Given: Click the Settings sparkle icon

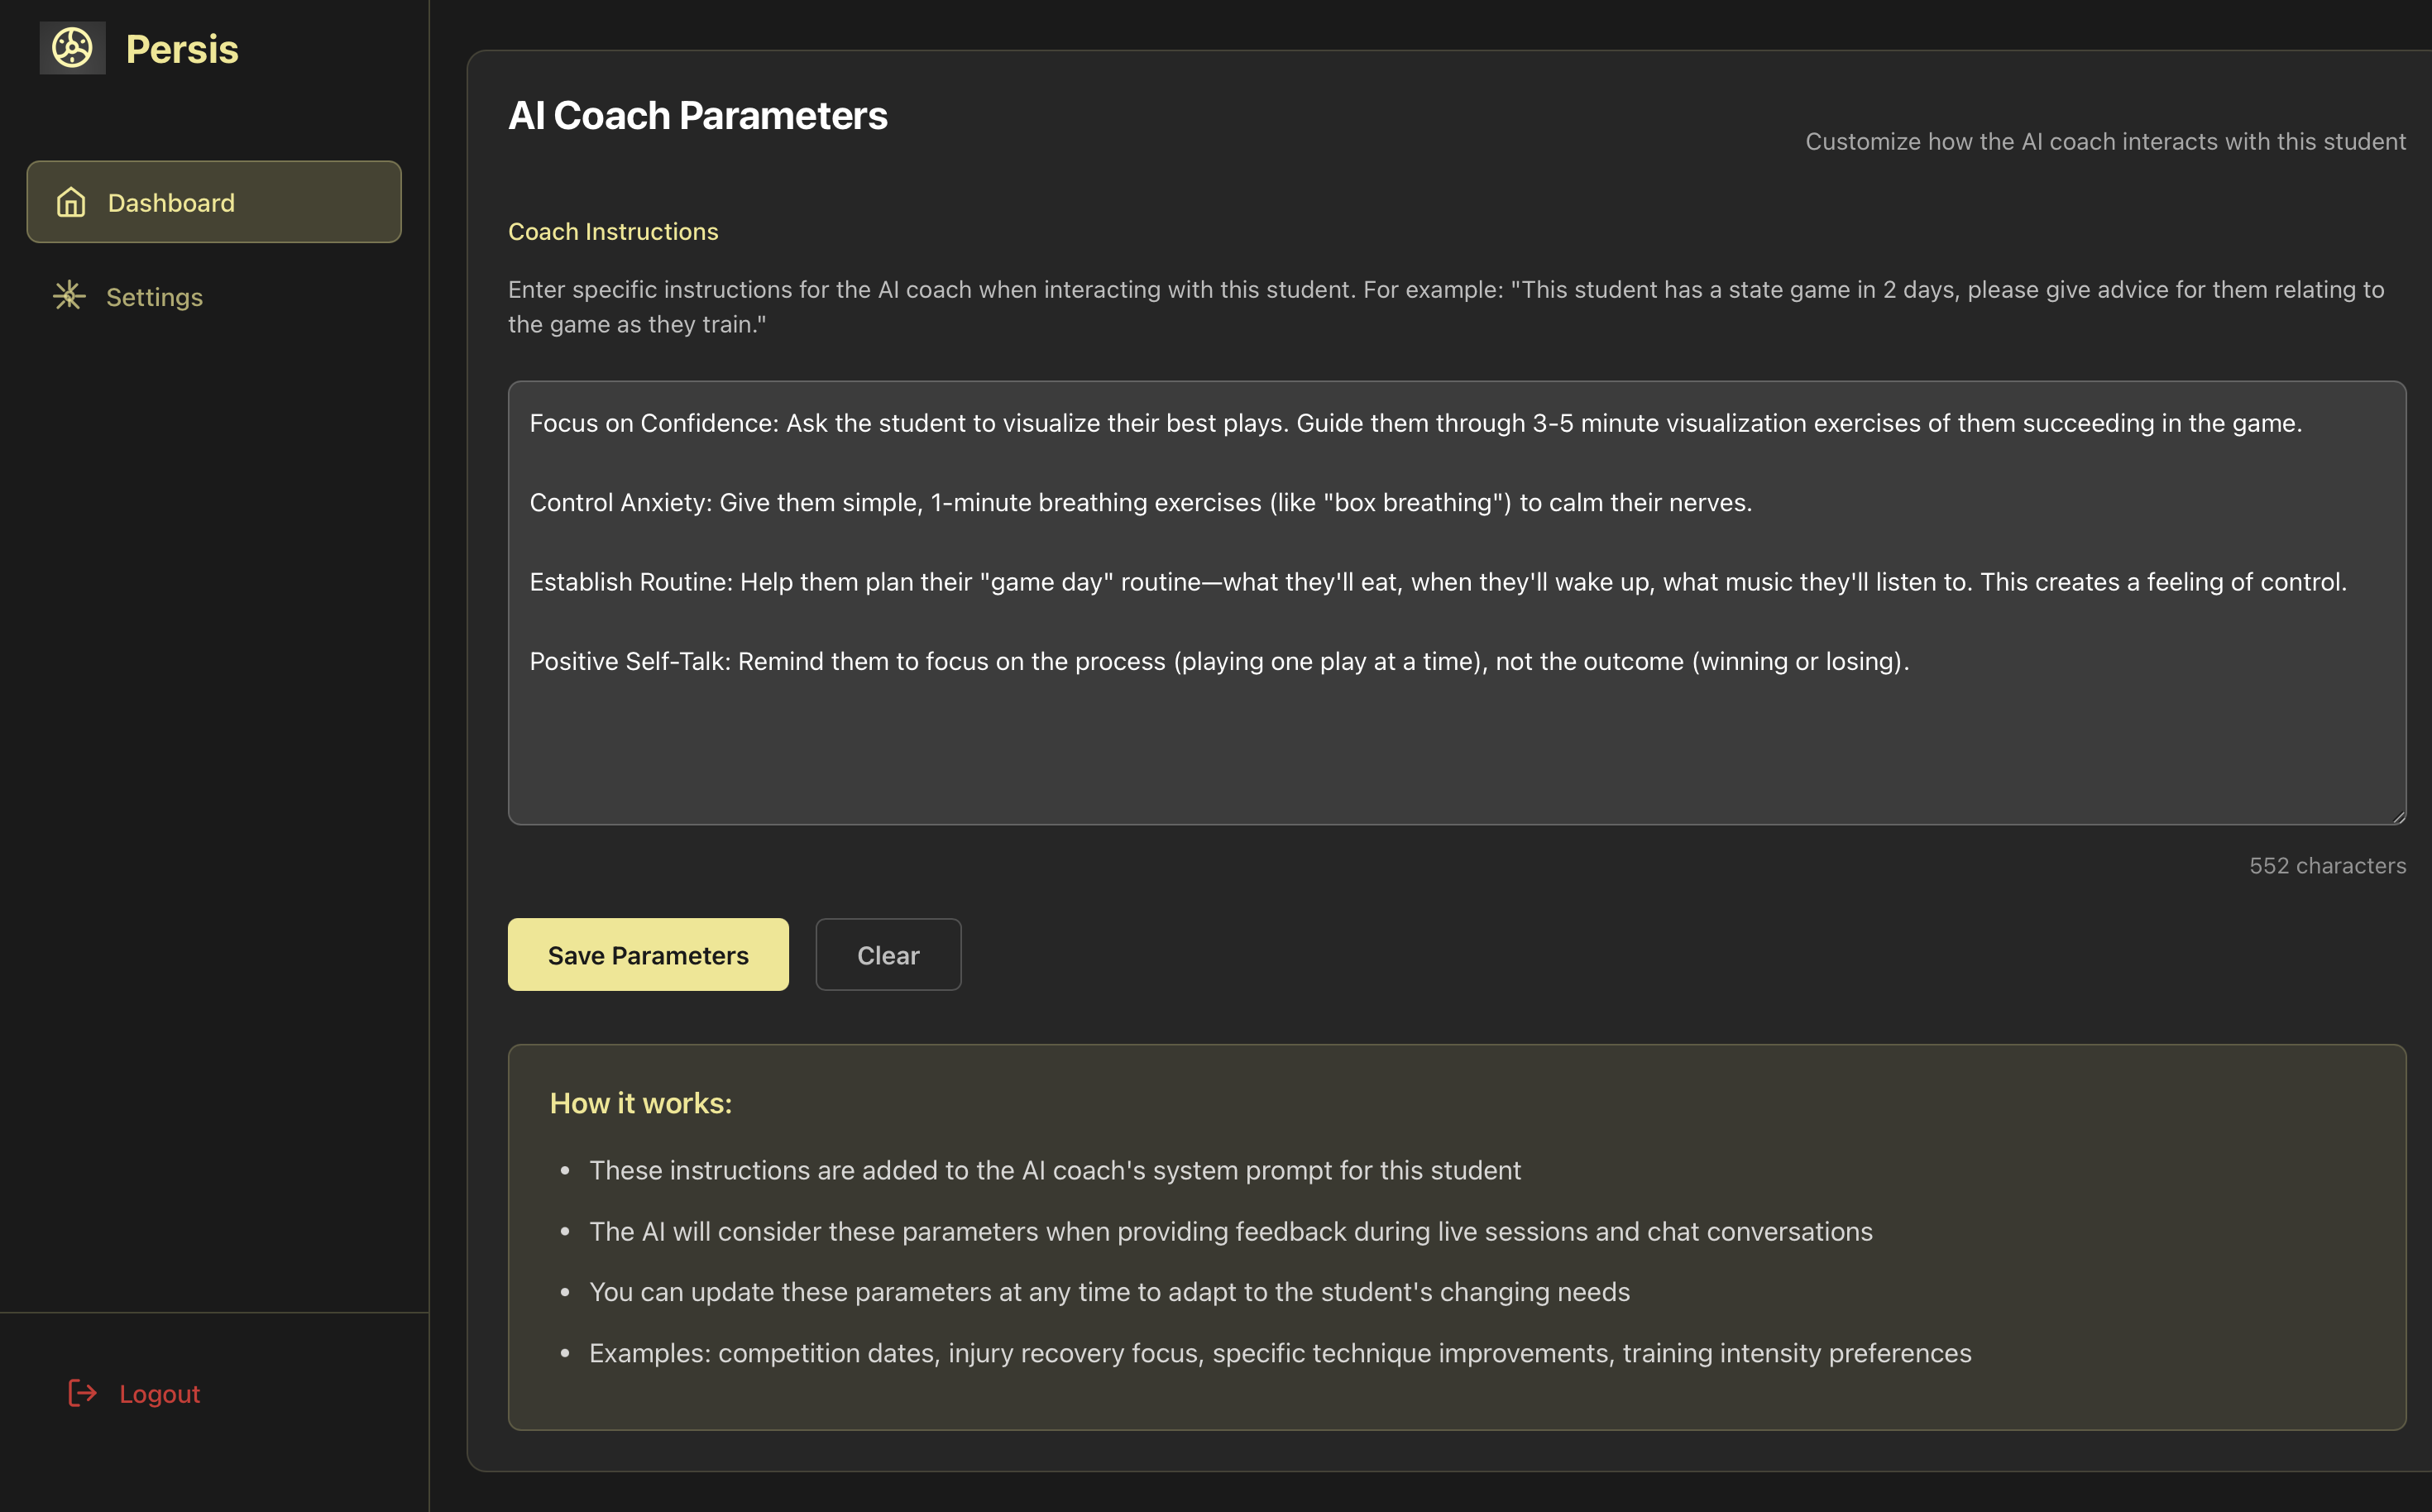Looking at the screenshot, I should pos(69,296).
